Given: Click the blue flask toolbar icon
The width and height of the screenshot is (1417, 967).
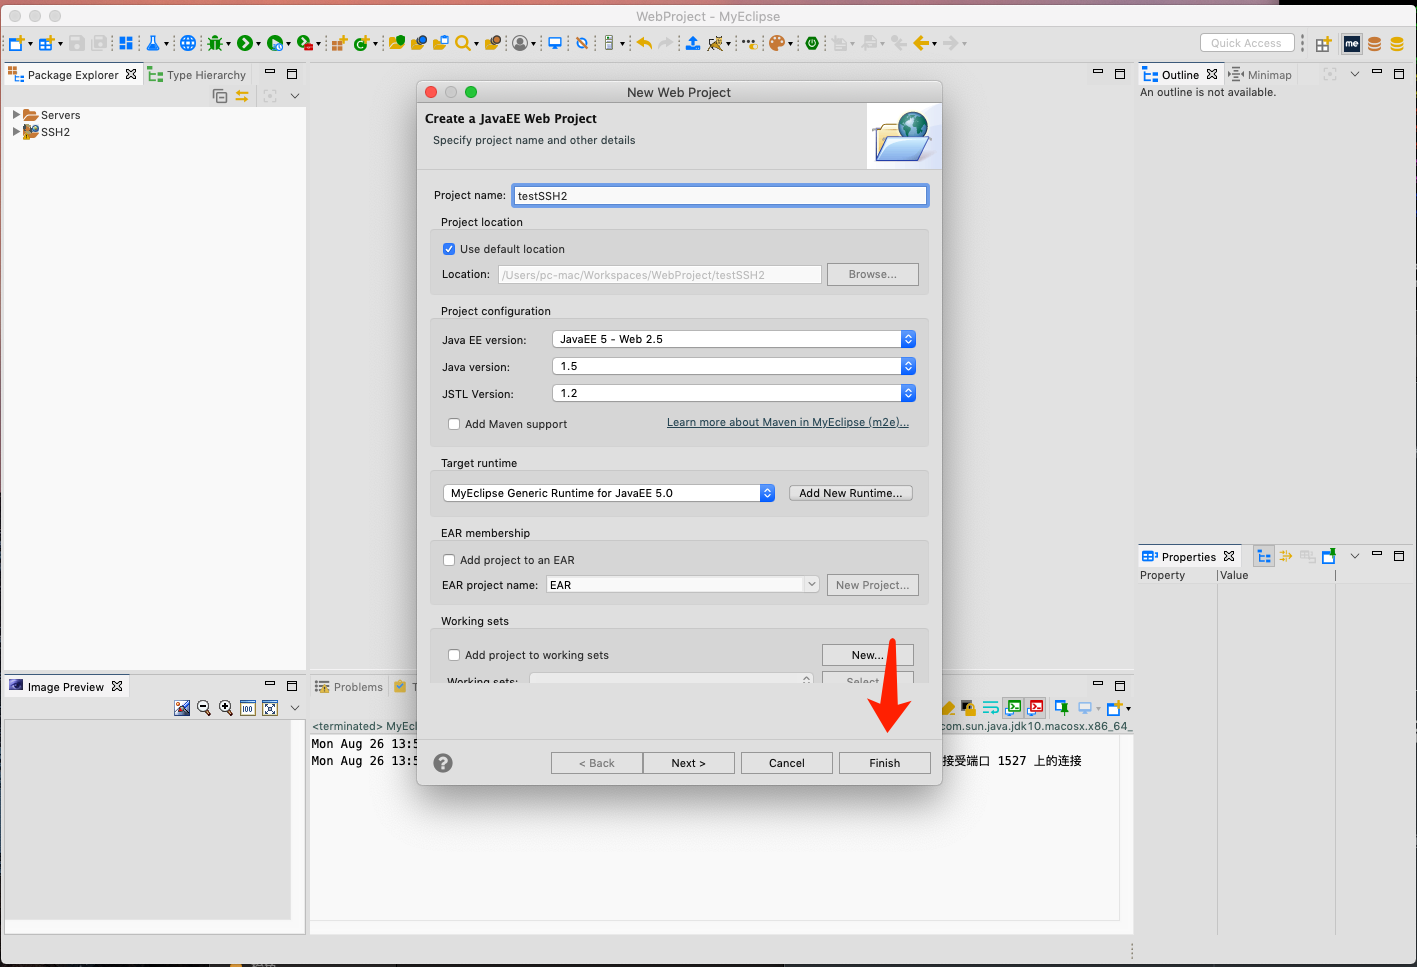Looking at the screenshot, I should (153, 43).
